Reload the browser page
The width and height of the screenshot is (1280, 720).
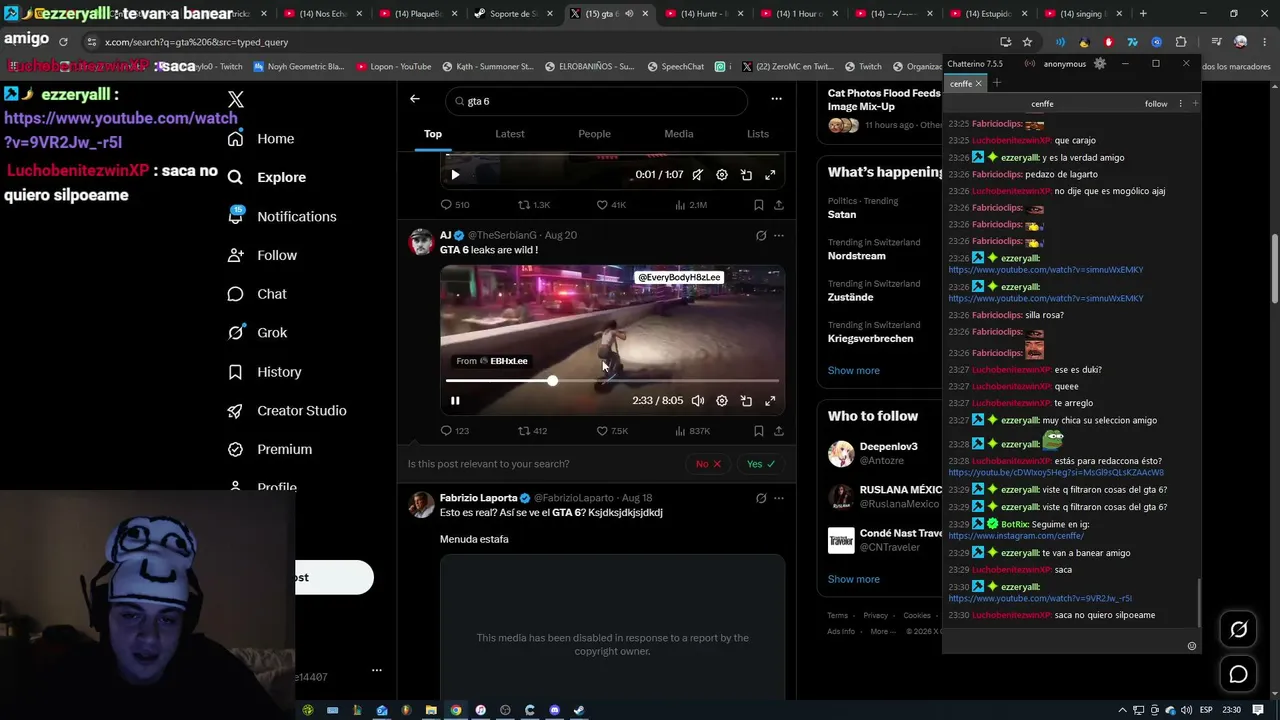pyautogui.click(x=63, y=42)
